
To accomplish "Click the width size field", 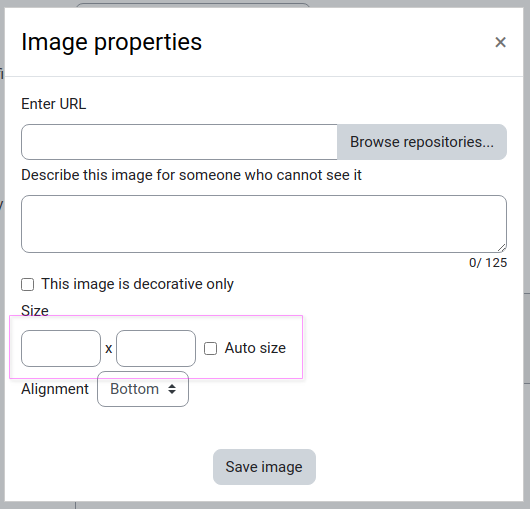I will coord(61,348).
